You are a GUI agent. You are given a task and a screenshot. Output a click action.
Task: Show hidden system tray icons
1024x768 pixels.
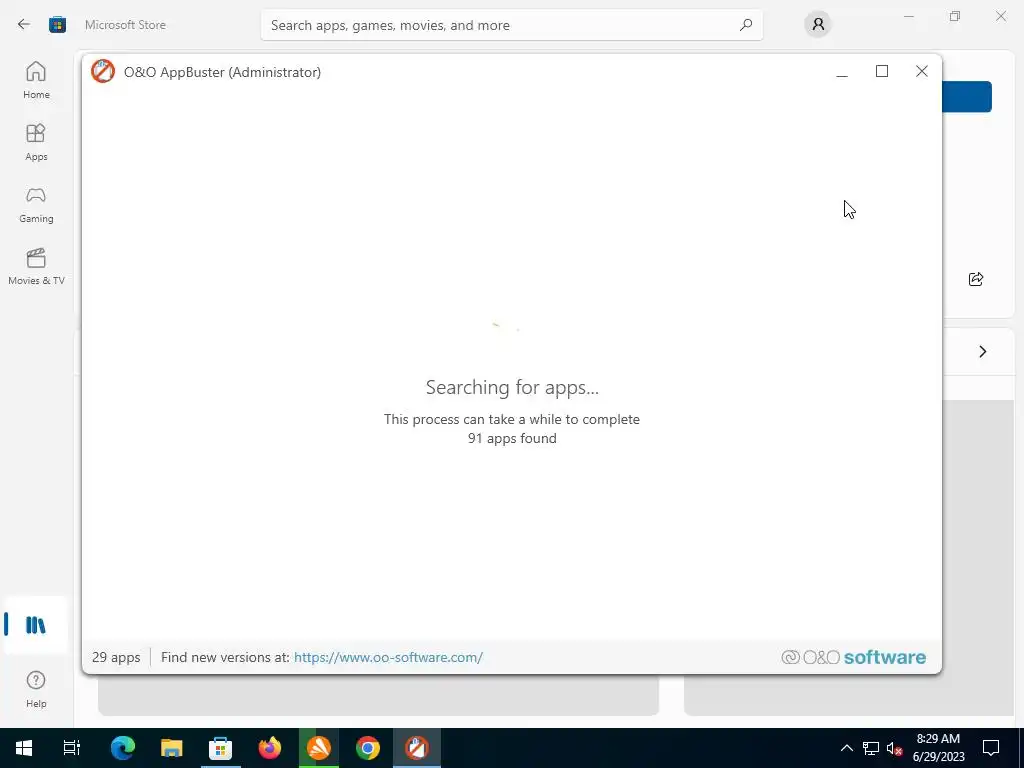pyautogui.click(x=846, y=748)
